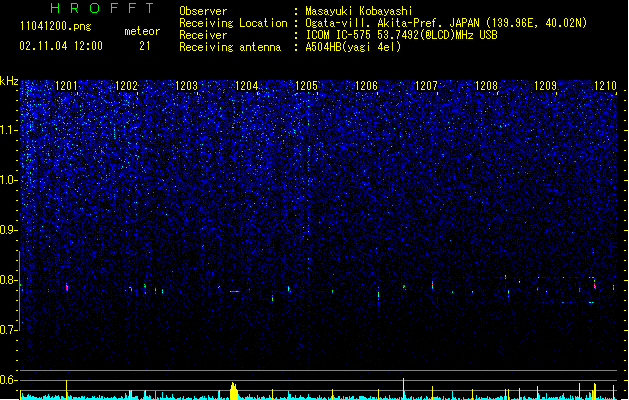Click the Observer name Masayuki Kobayashi

click(359, 11)
